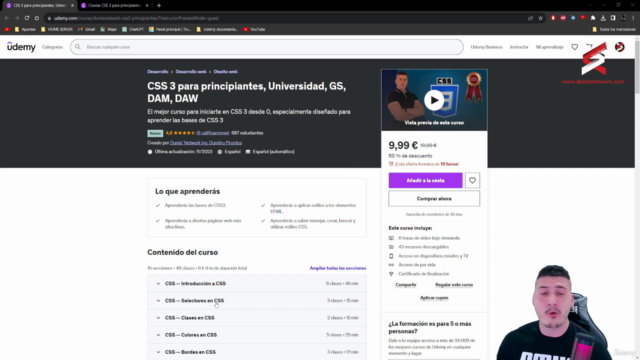Expand CSS -- Introducción a CSS section
Image resolution: width=640 pixels, height=360 pixels.
[x=257, y=283]
